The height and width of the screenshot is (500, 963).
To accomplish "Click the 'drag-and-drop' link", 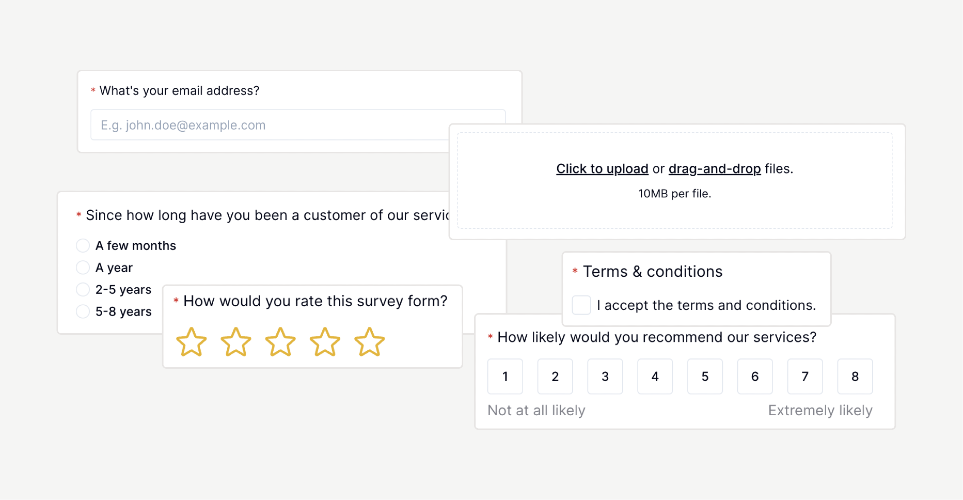I will [714, 169].
